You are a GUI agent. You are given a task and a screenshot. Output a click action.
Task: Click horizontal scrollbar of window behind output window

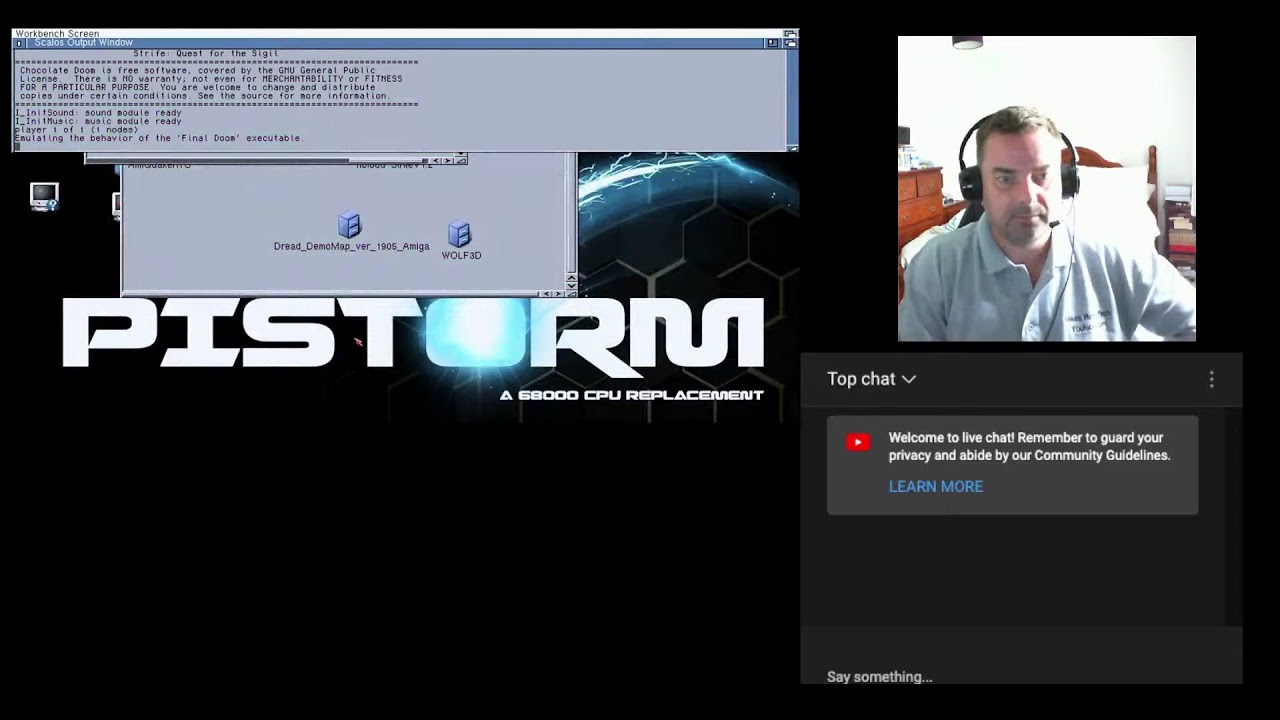point(255,160)
